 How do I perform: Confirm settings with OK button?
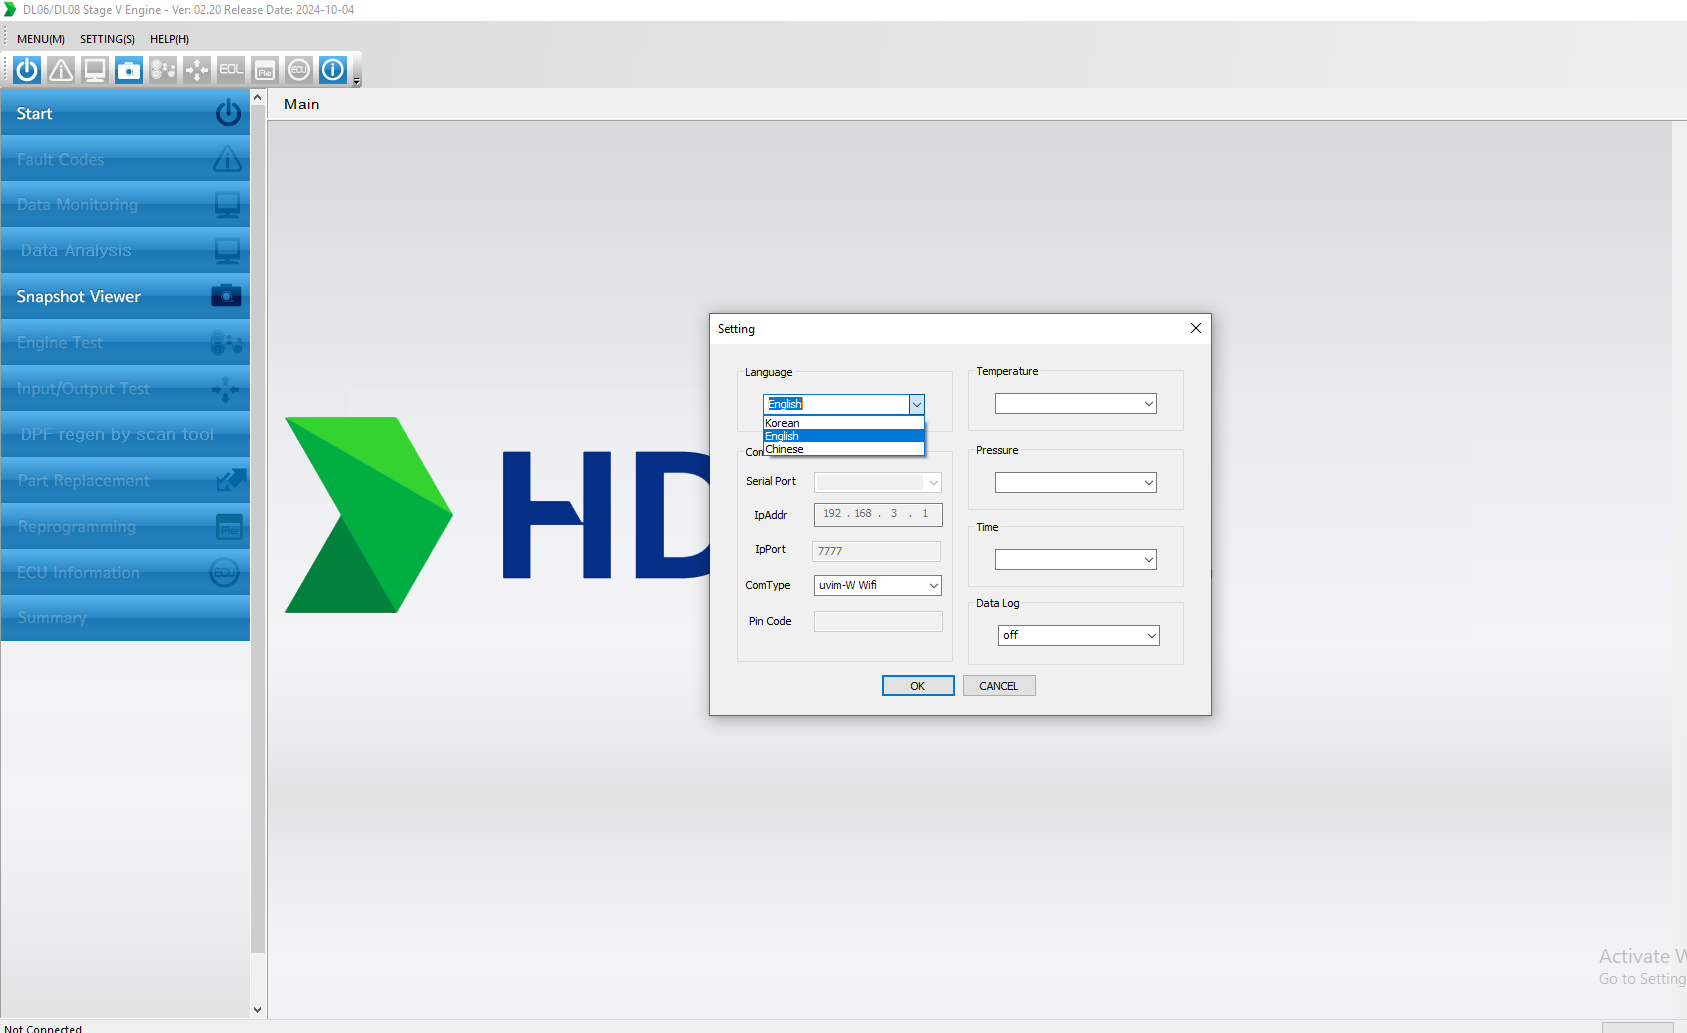tap(918, 686)
